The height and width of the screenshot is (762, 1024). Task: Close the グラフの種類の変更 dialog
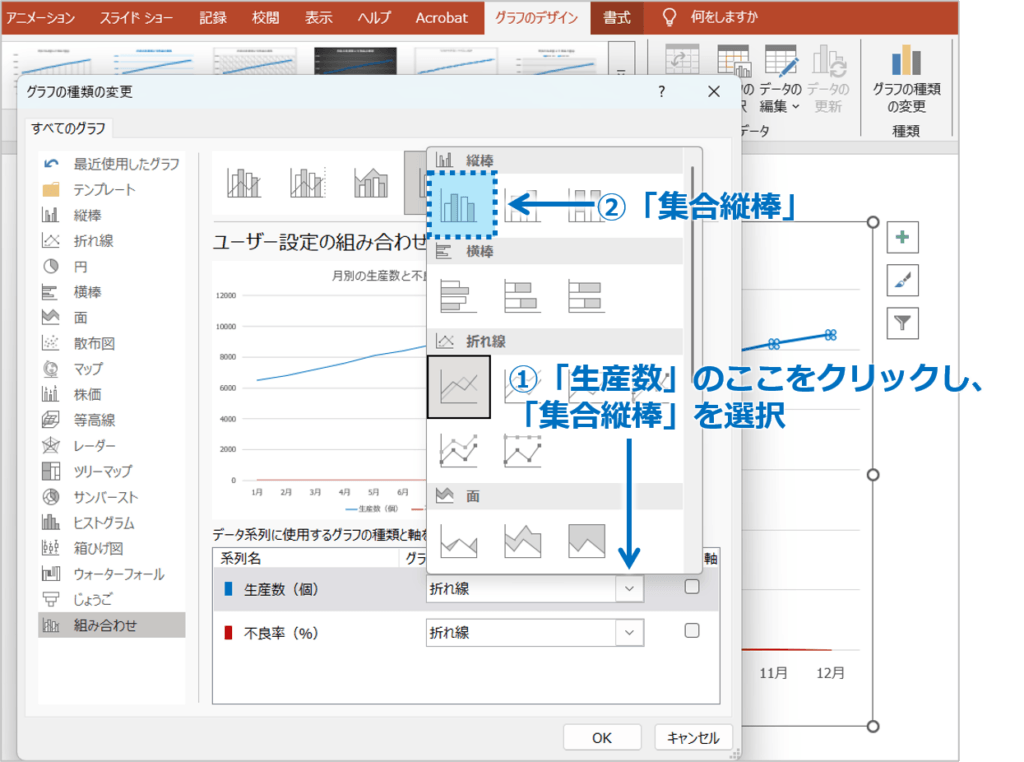pyautogui.click(x=714, y=91)
